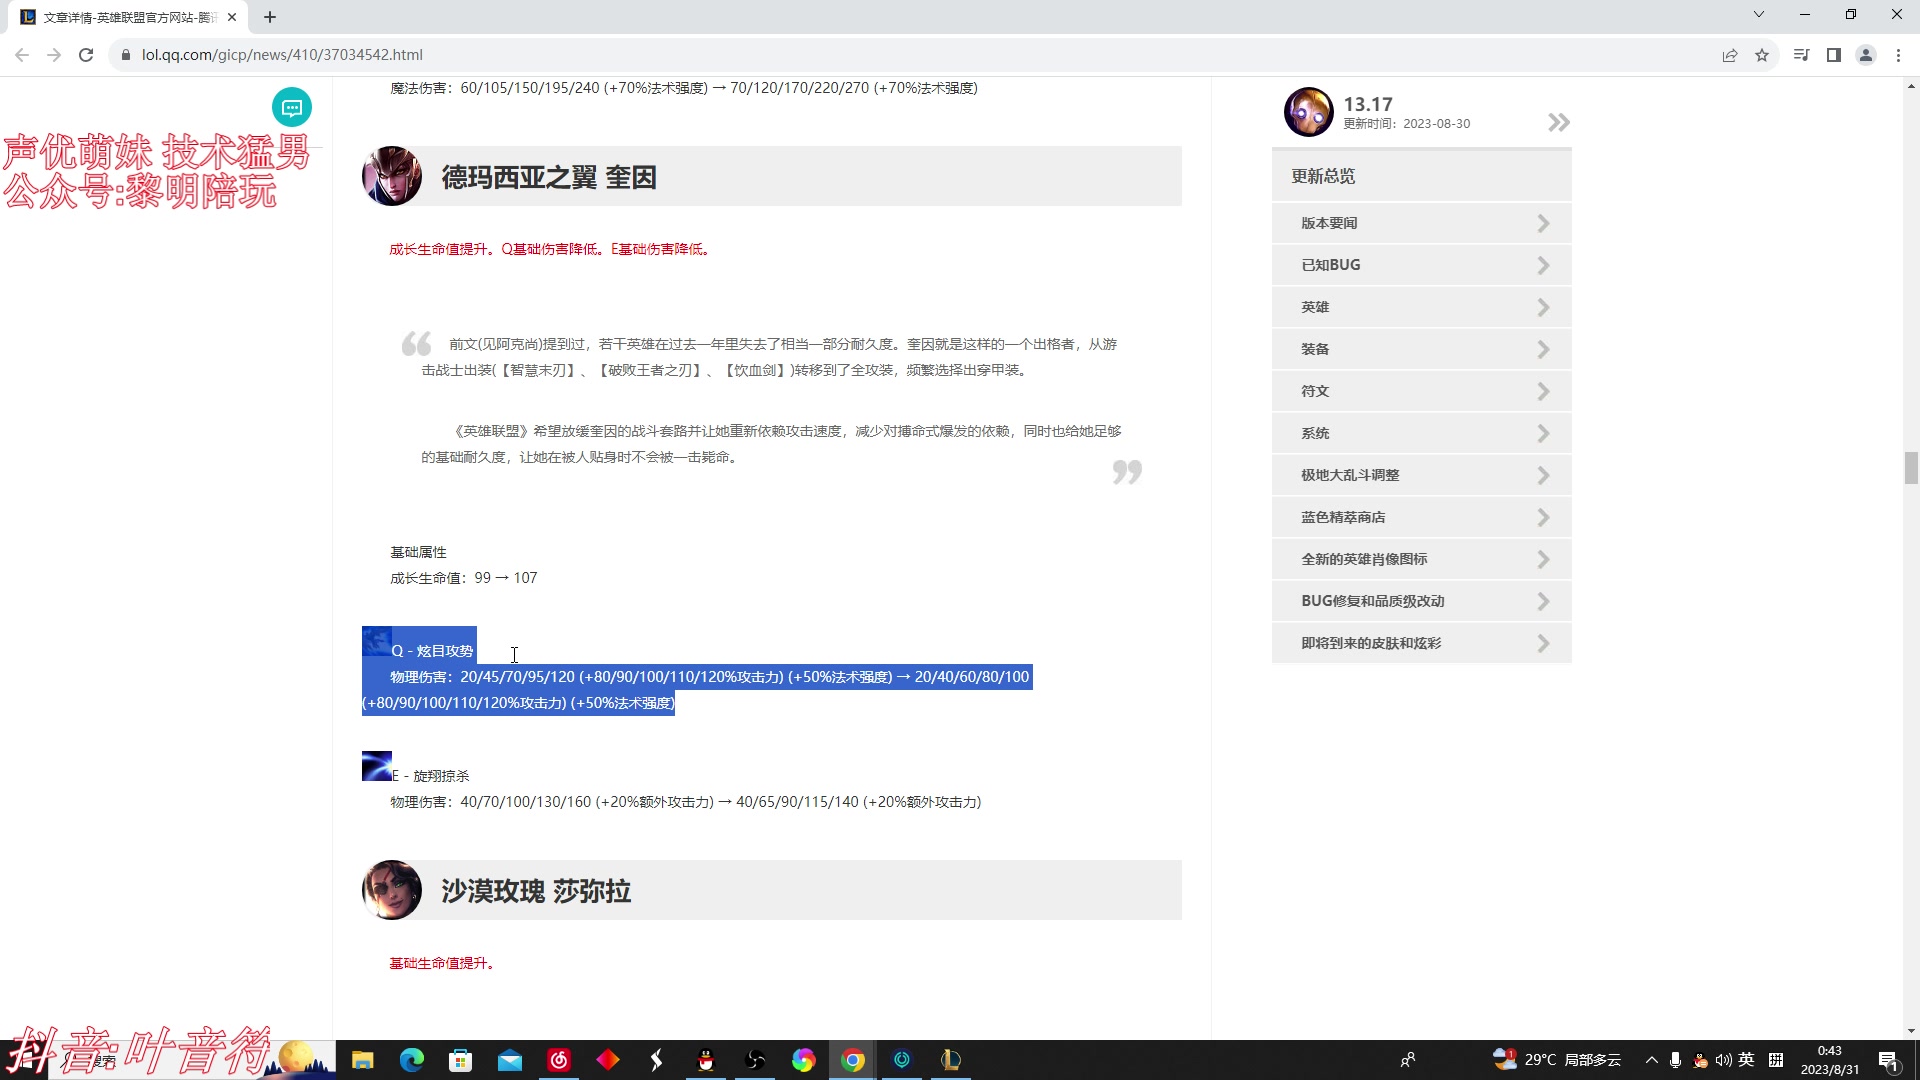The height and width of the screenshot is (1080, 1920).
Task: Open QQ penguin app from taskbar
Action: [x=706, y=1060]
